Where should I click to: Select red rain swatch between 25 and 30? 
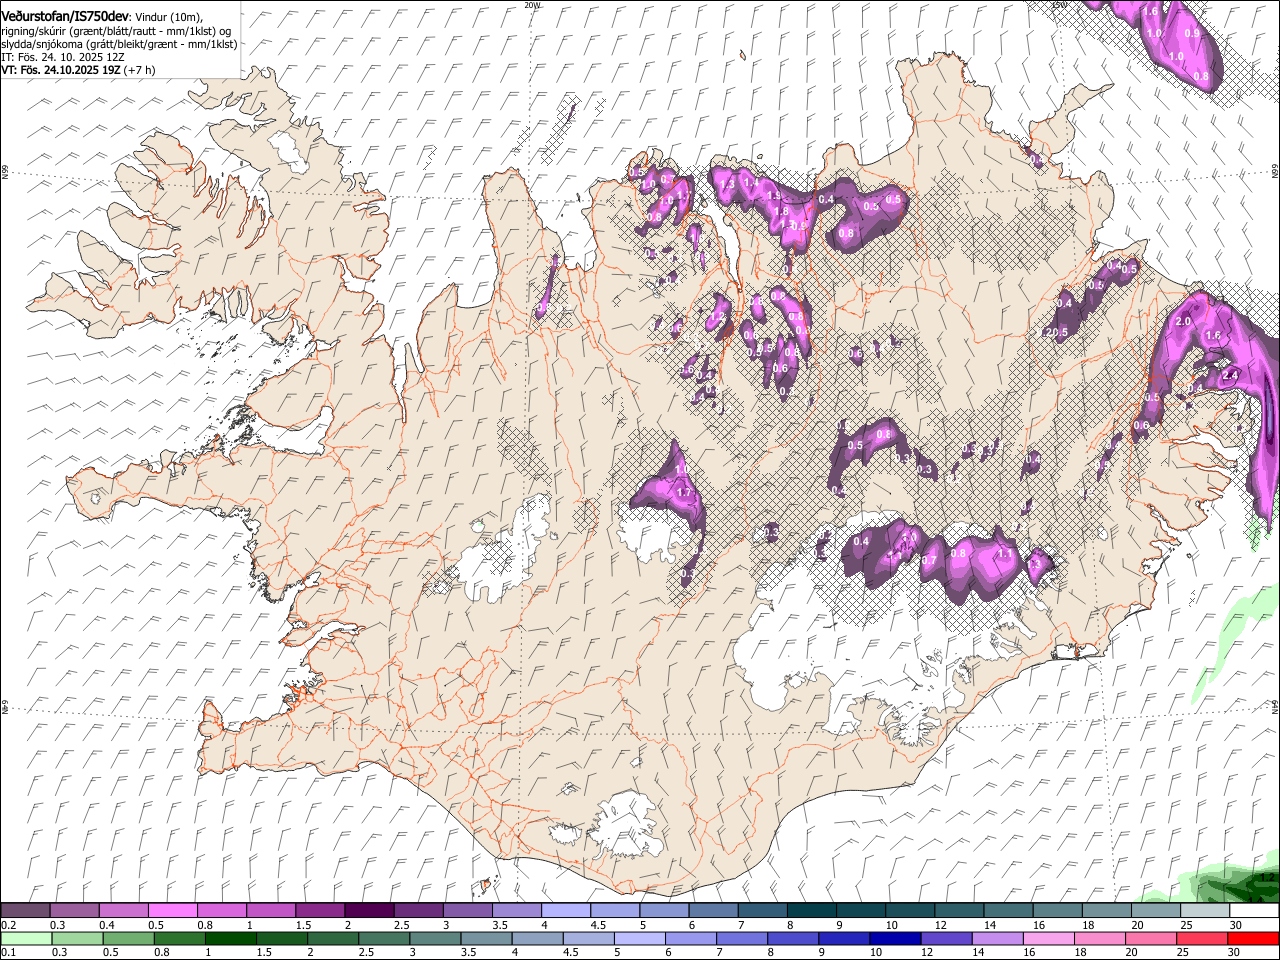click(x=1202, y=938)
